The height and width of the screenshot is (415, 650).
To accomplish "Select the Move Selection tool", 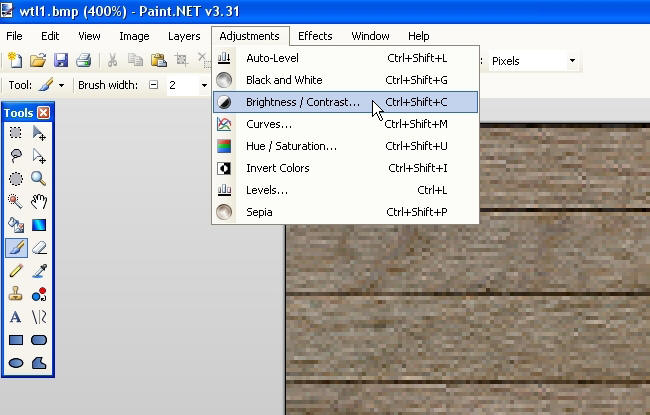I will coord(39,156).
